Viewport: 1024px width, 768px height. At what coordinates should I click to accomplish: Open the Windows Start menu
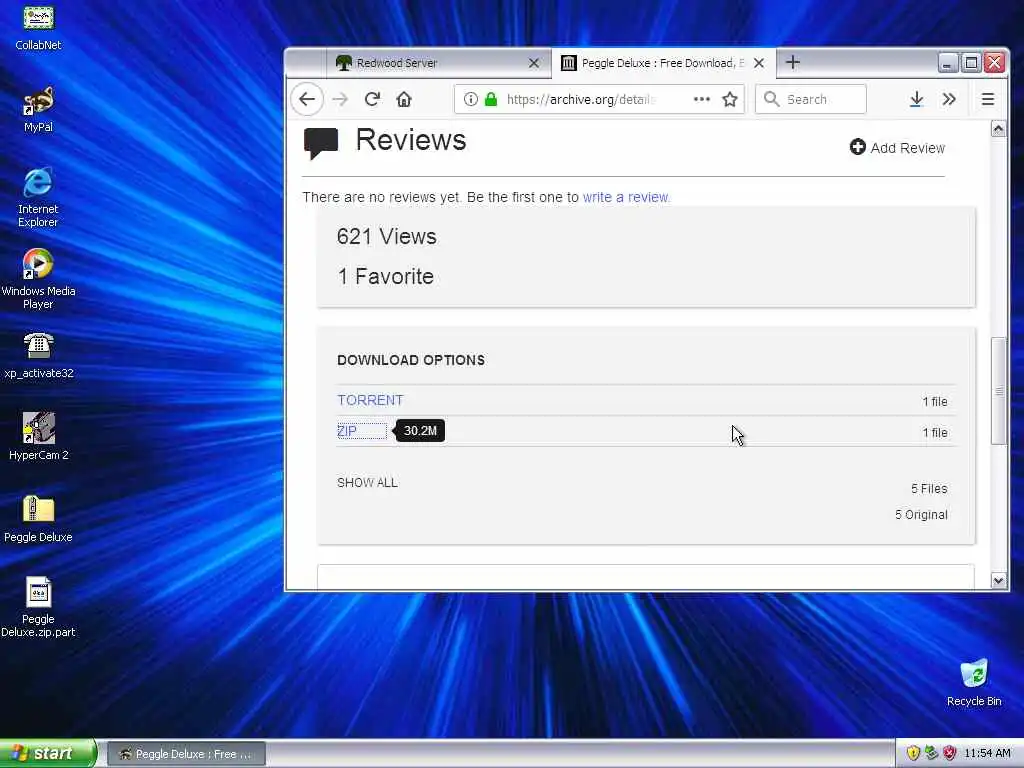(48, 753)
